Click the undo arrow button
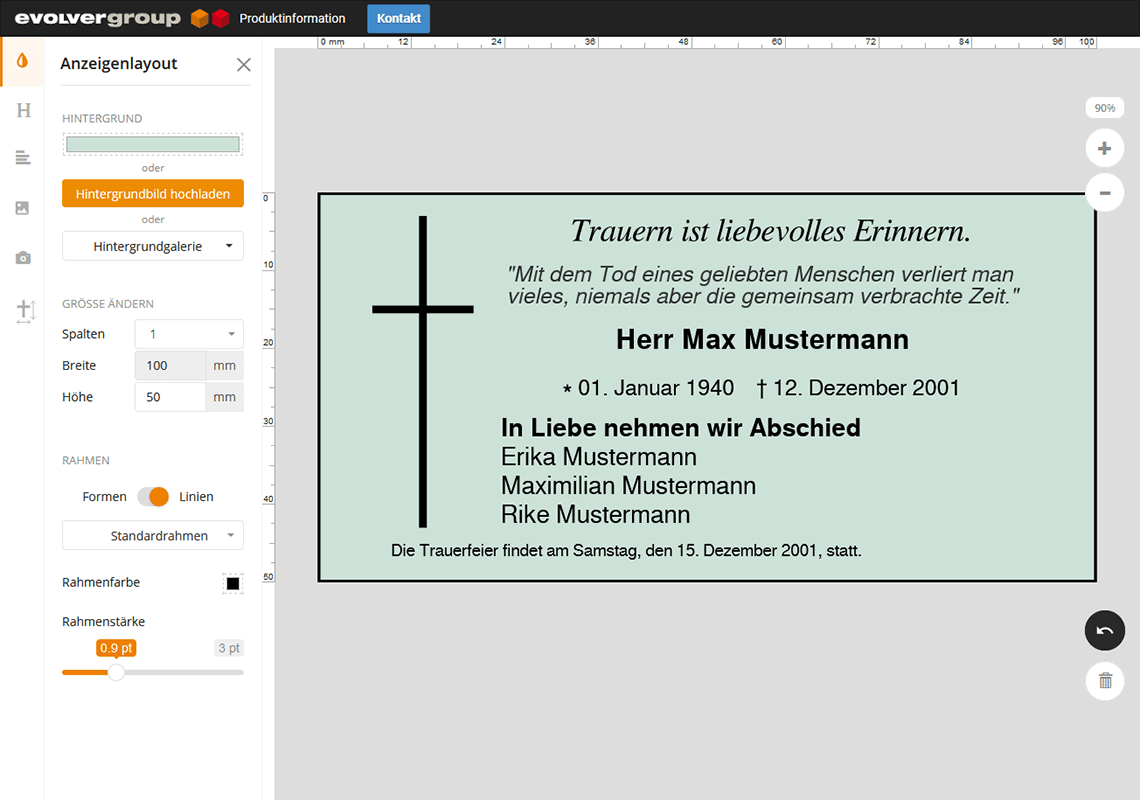The width and height of the screenshot is (1140, 800). pos(1104,631)
